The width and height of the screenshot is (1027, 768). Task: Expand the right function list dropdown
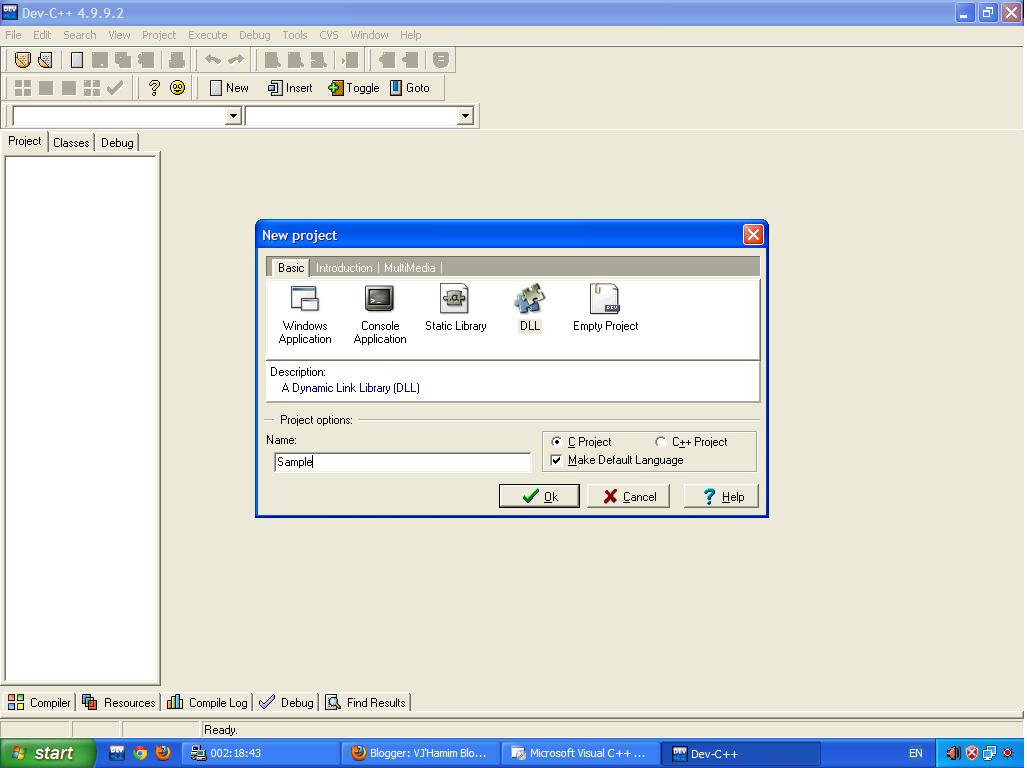(465, 116)
